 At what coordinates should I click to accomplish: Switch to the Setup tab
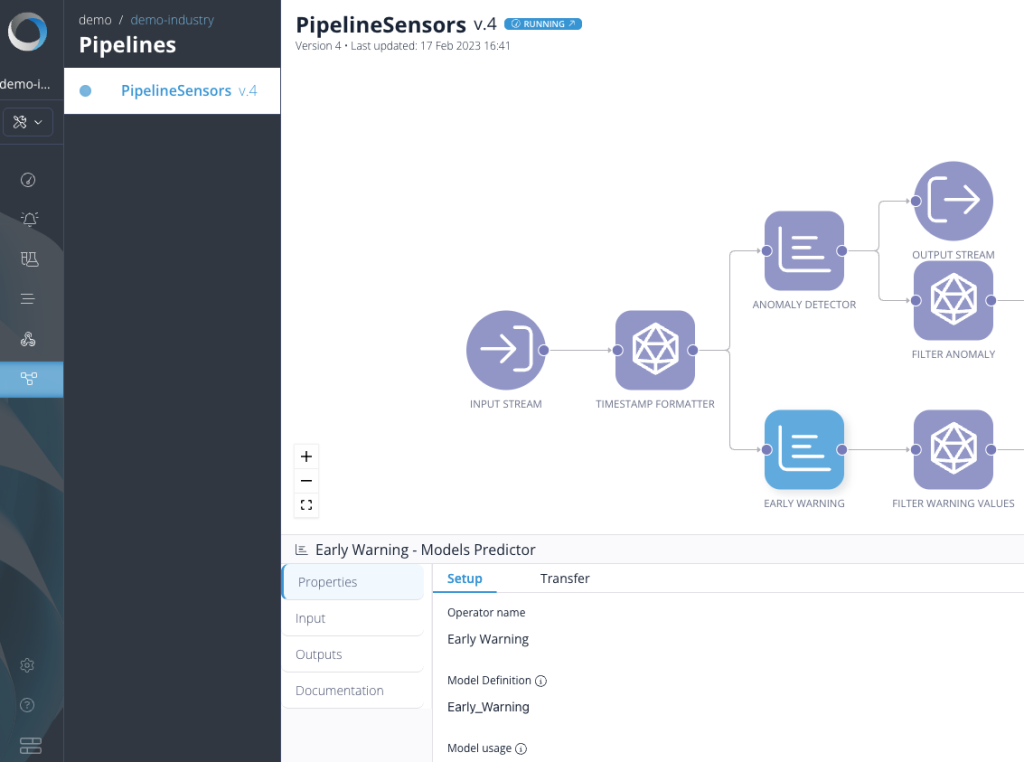coord(464,579)
